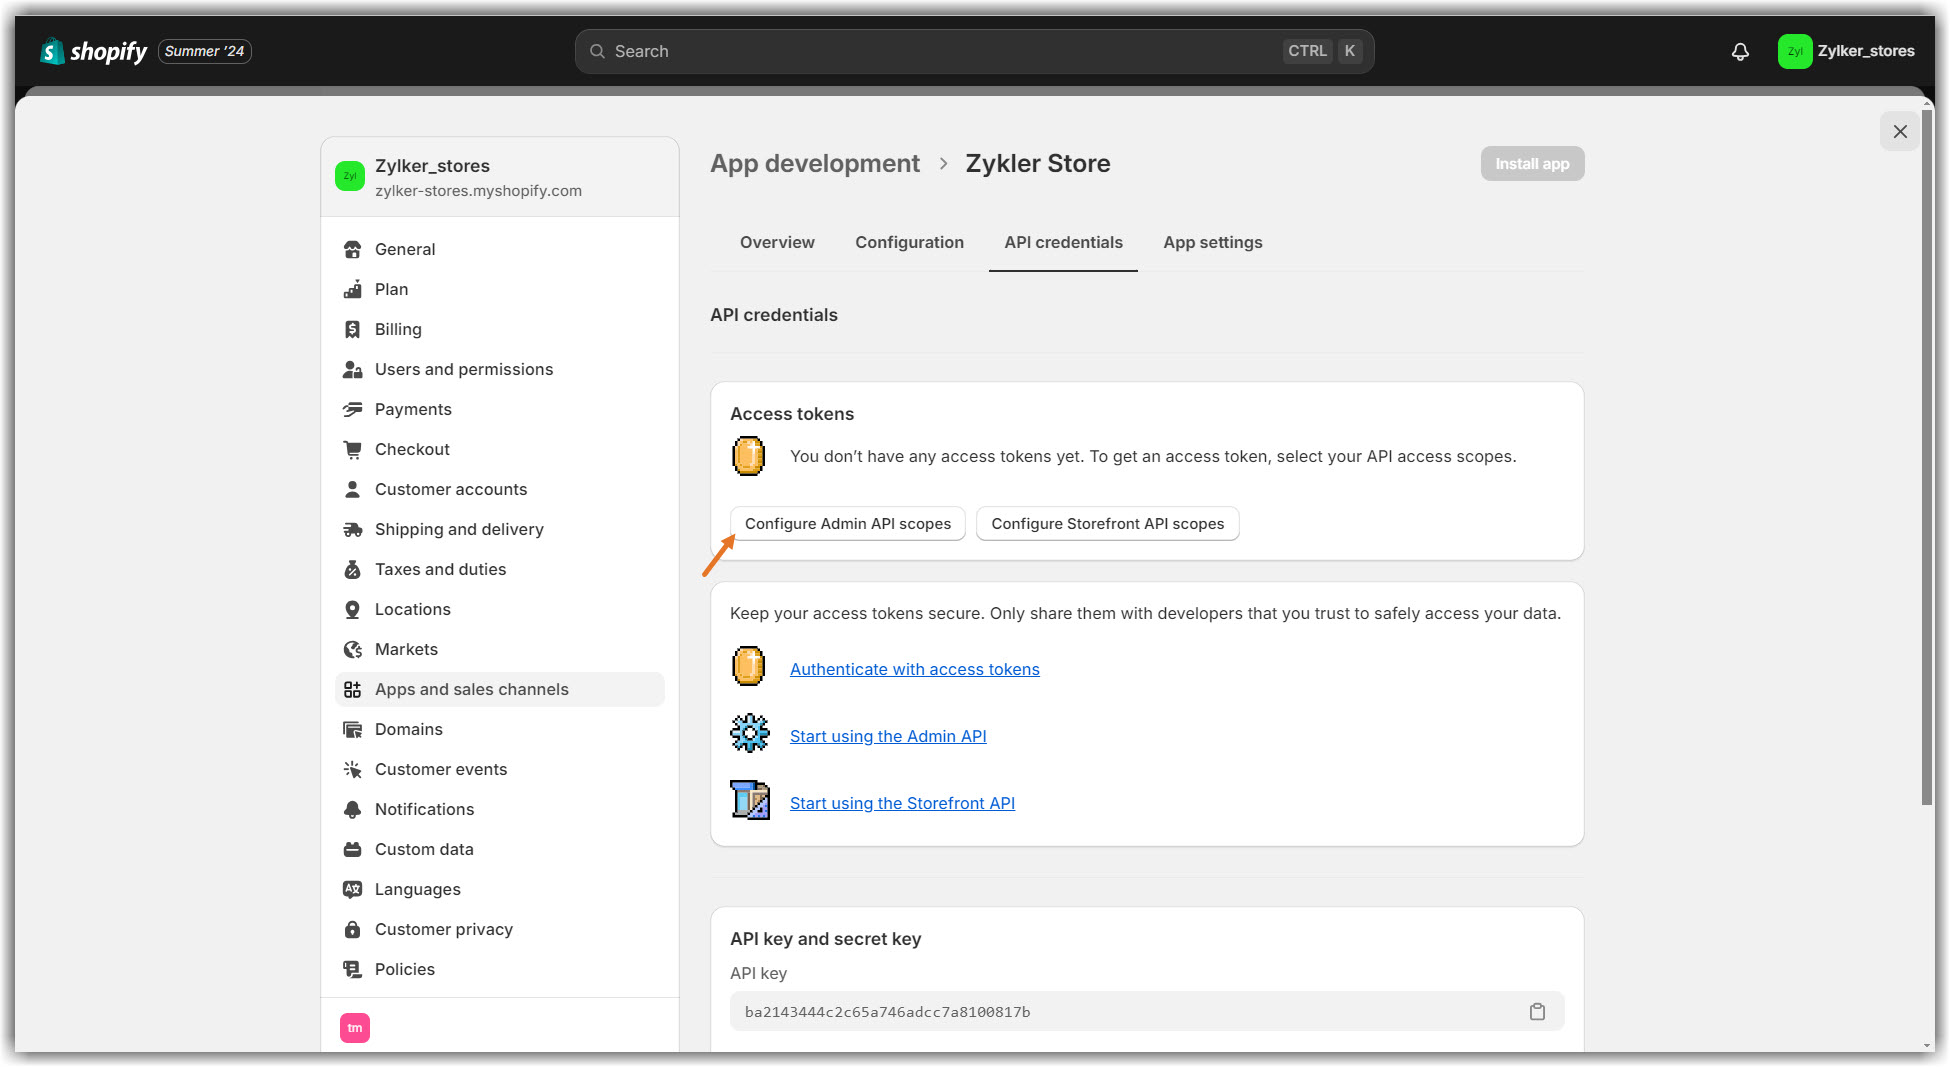Copy the API key with clipboard icon

(x=1537, y=1012)
